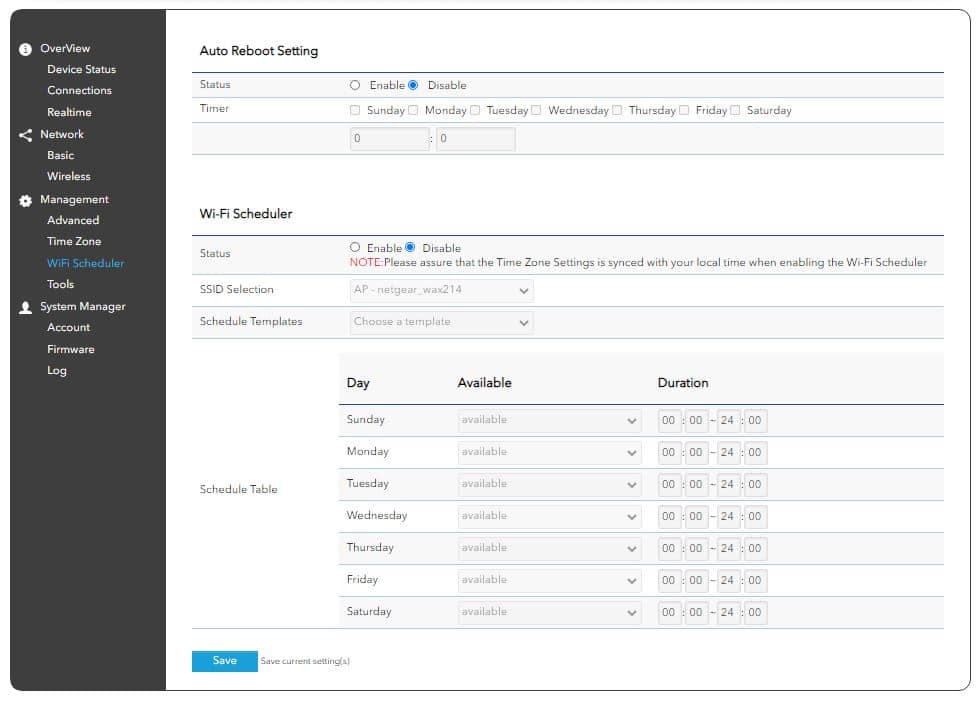This screenshot has height=702, width=979.
Task: Open the Log page
Action: 57,371
